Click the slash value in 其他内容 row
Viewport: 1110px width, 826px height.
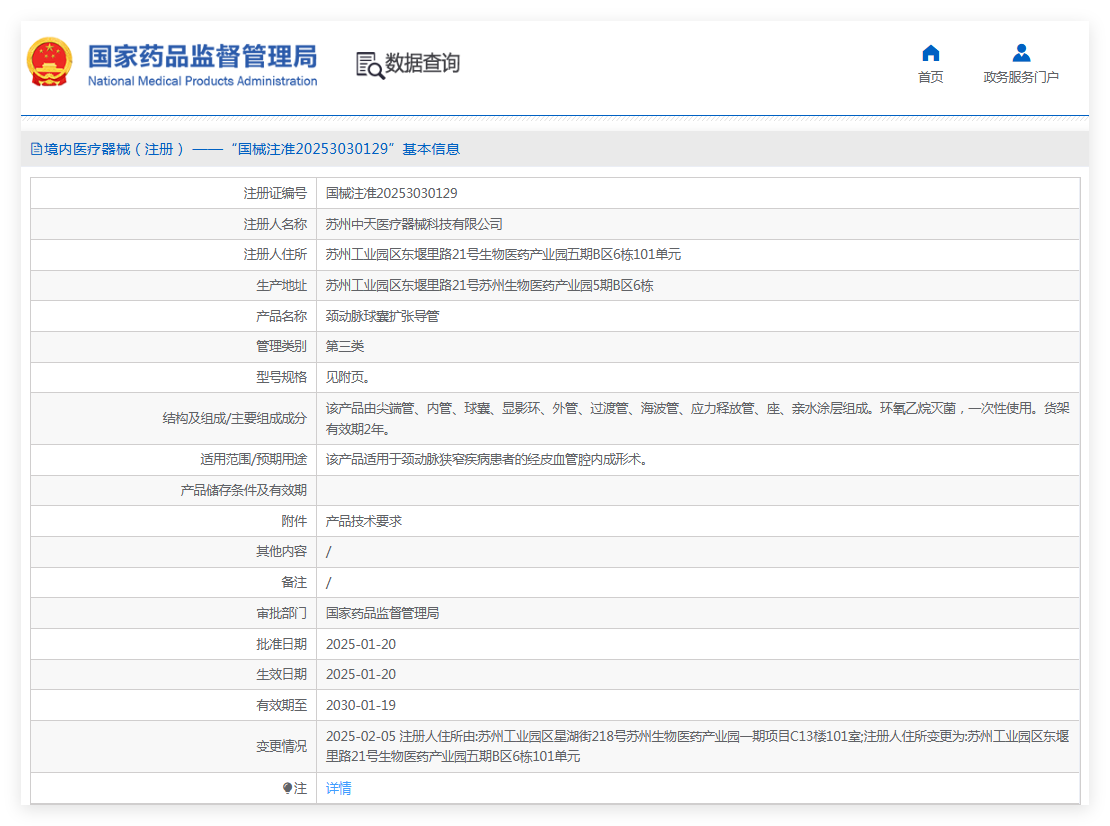tap(328, 552)
